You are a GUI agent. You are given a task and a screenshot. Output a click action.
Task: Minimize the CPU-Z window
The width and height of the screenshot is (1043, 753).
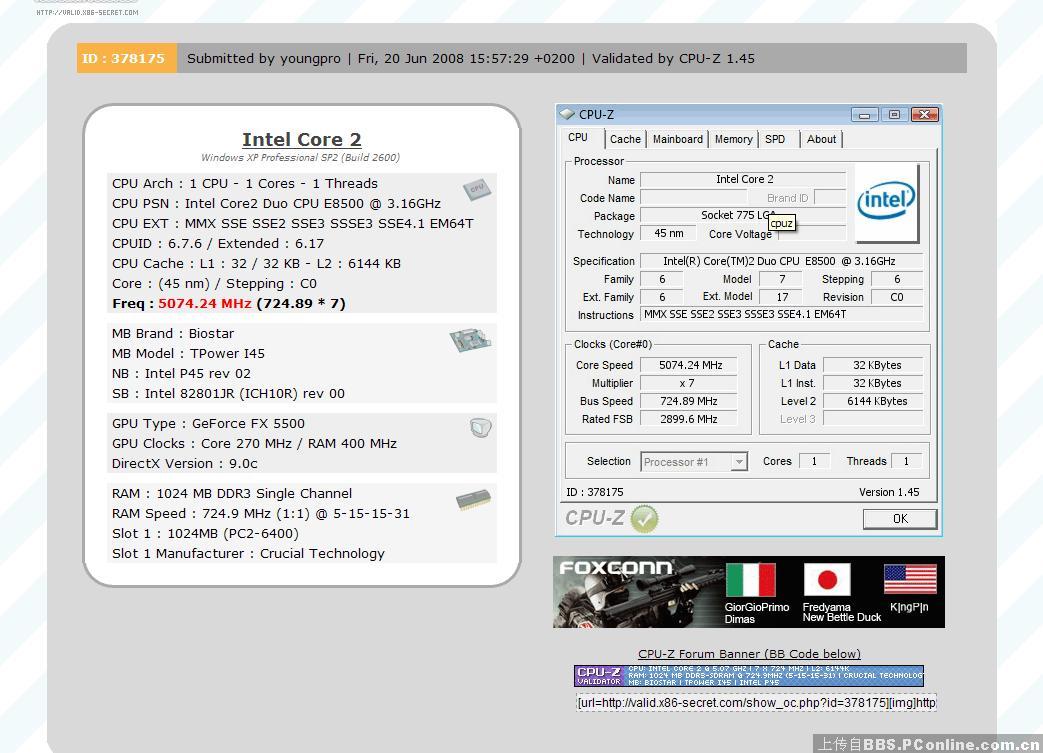tap(864, 114)
